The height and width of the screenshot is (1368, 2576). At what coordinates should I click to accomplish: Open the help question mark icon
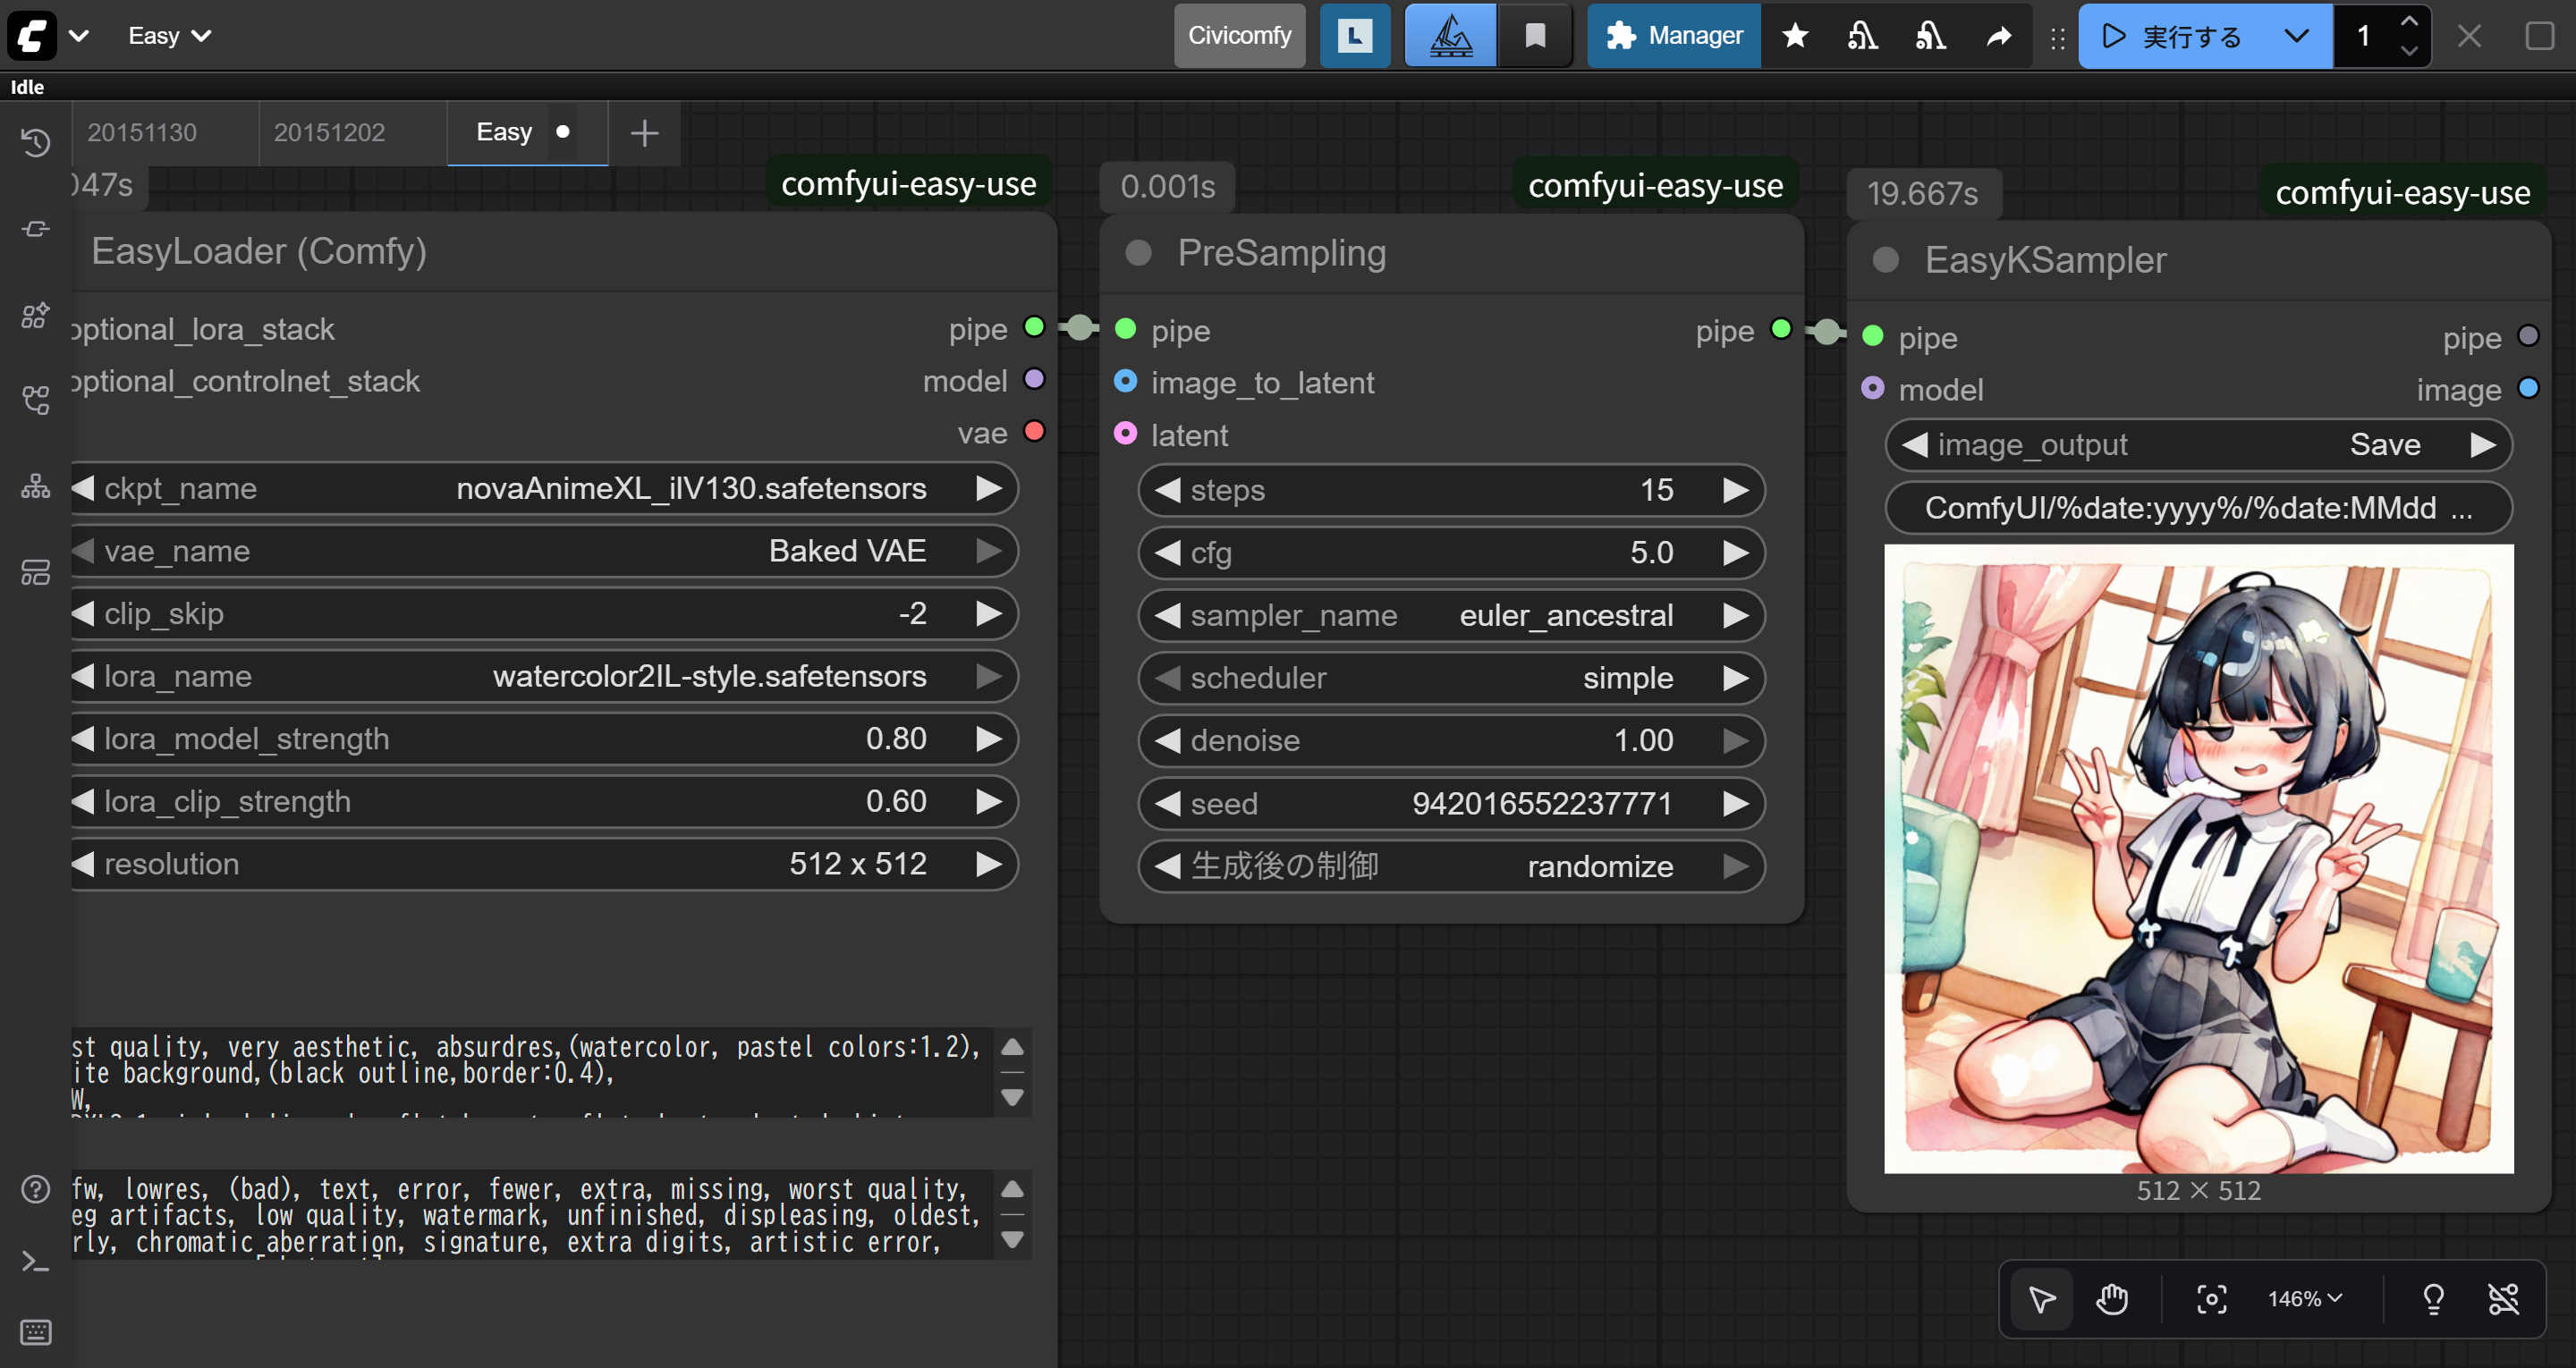pos(35,1189)
